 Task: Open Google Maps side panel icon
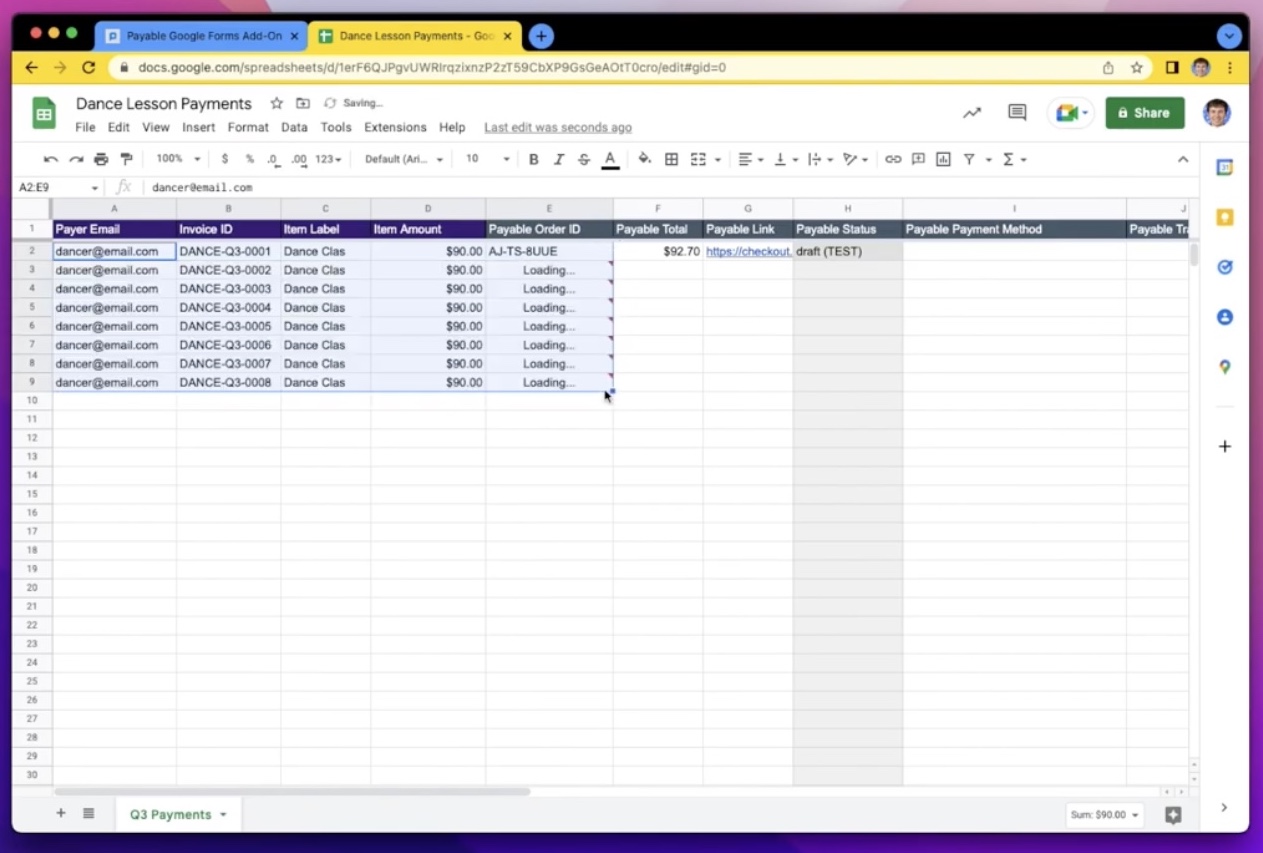tap(1225, 367)
